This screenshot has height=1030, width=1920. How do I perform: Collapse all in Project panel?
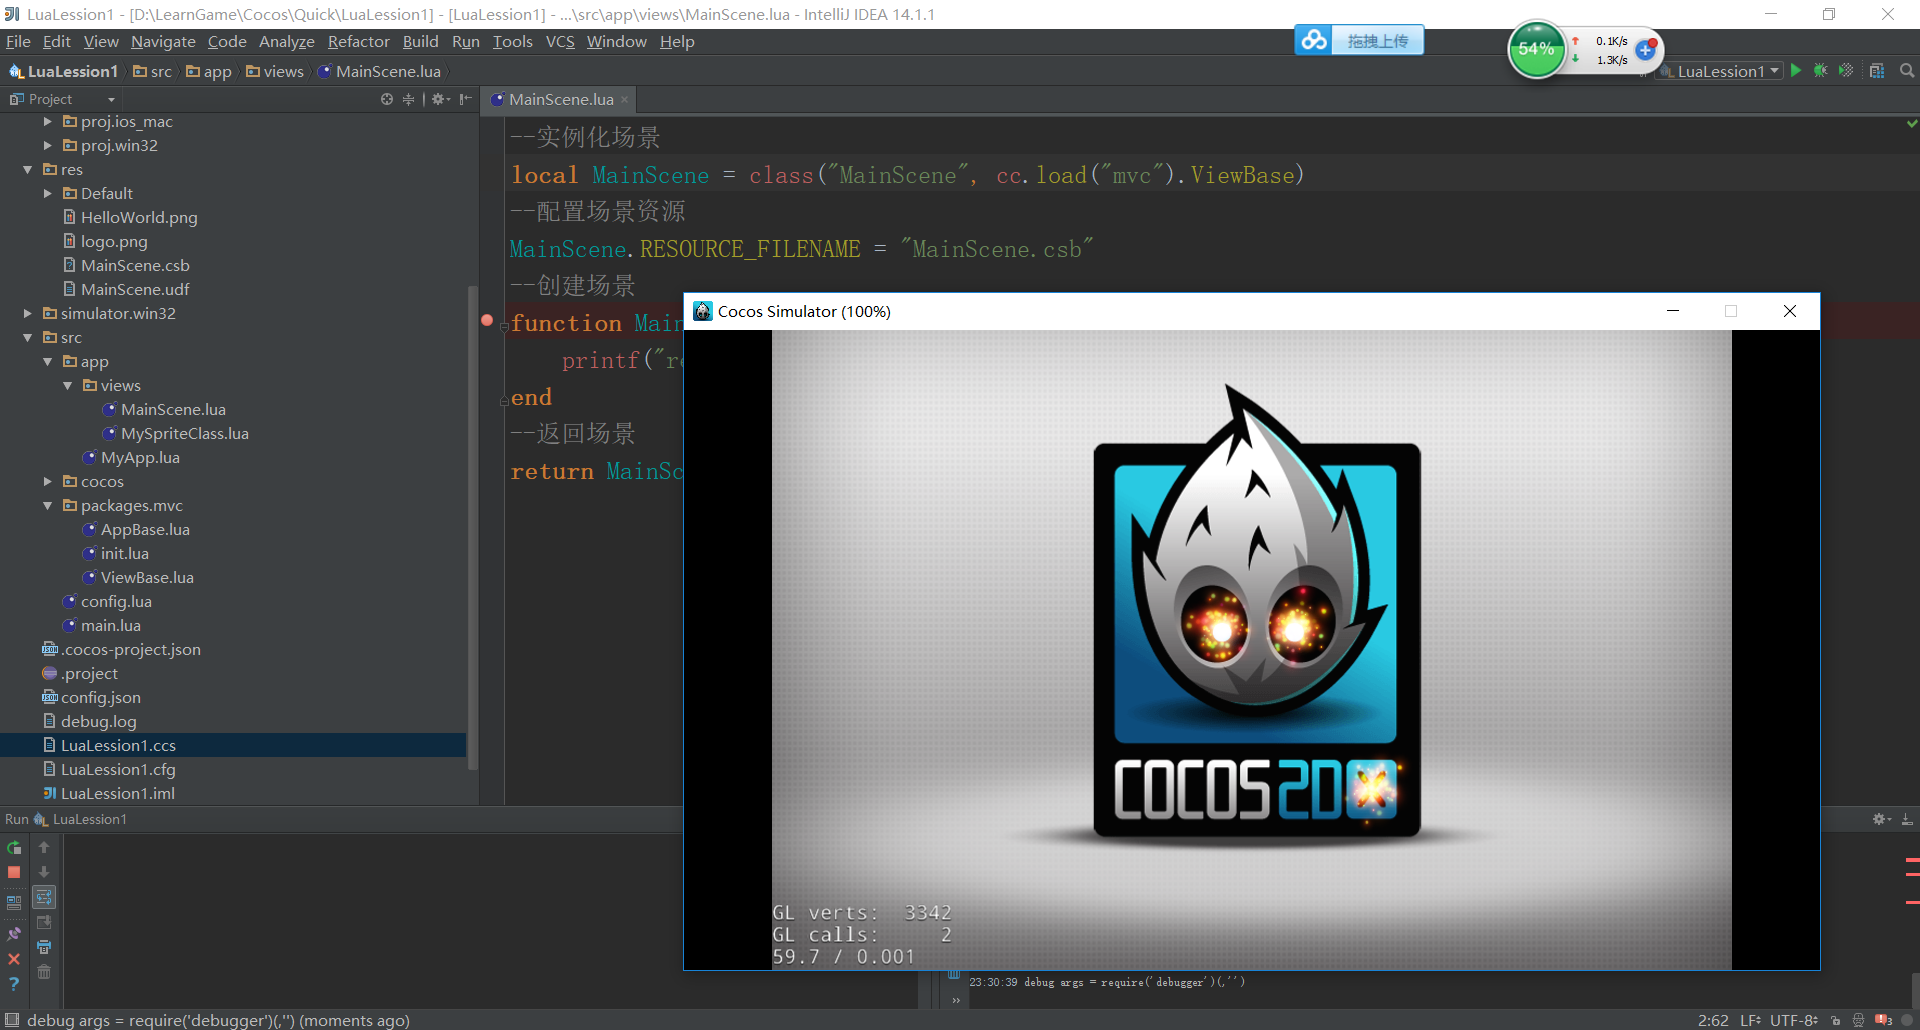408,99
